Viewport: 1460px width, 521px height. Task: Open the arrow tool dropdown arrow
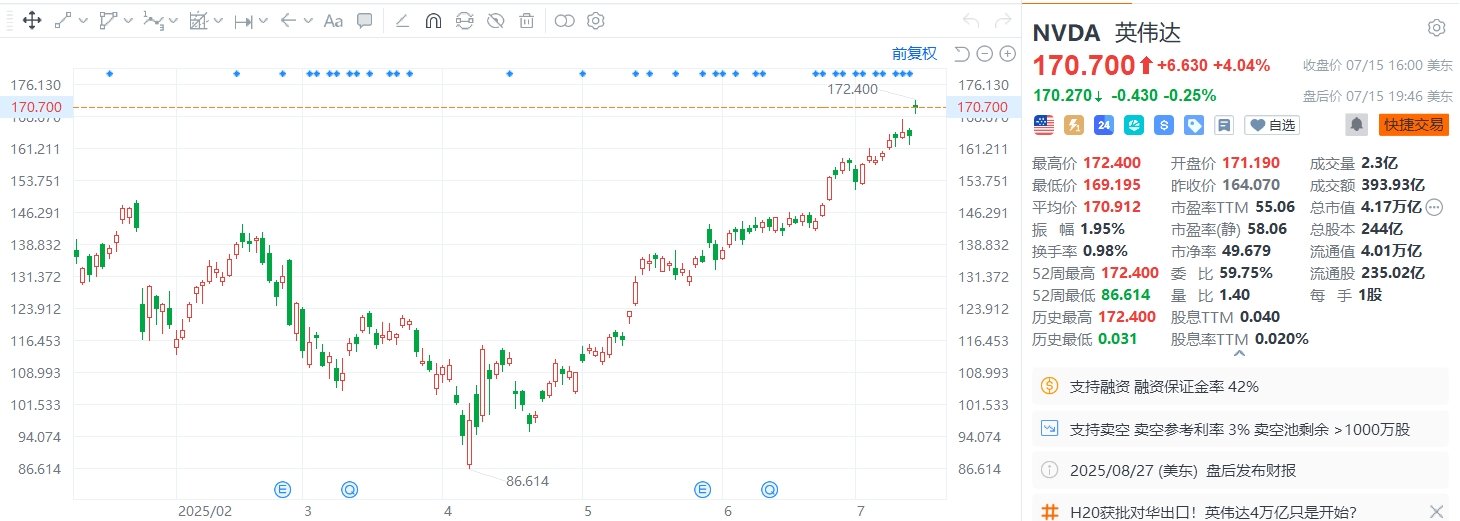(308, 20)
